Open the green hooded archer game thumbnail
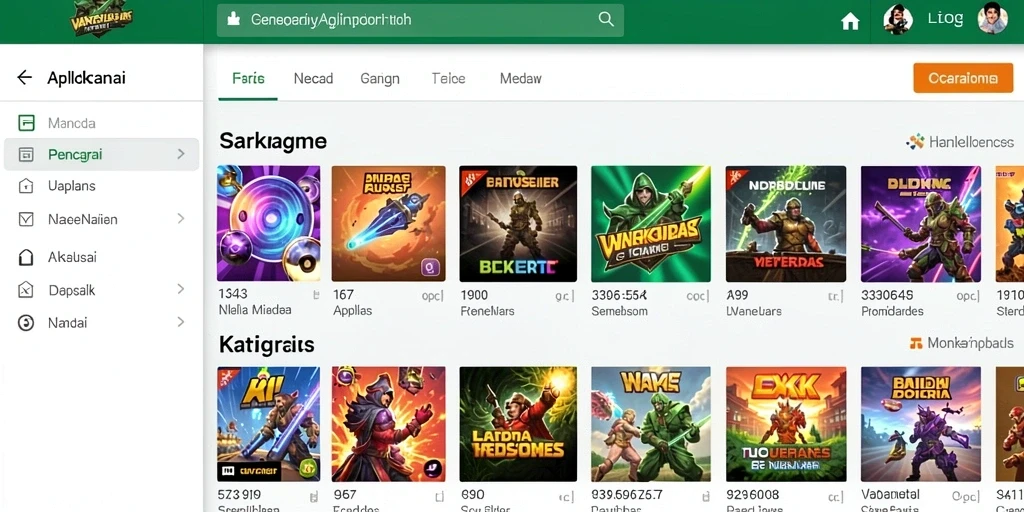This screenshot has width=1024, height=512. (x=650, y=223)
